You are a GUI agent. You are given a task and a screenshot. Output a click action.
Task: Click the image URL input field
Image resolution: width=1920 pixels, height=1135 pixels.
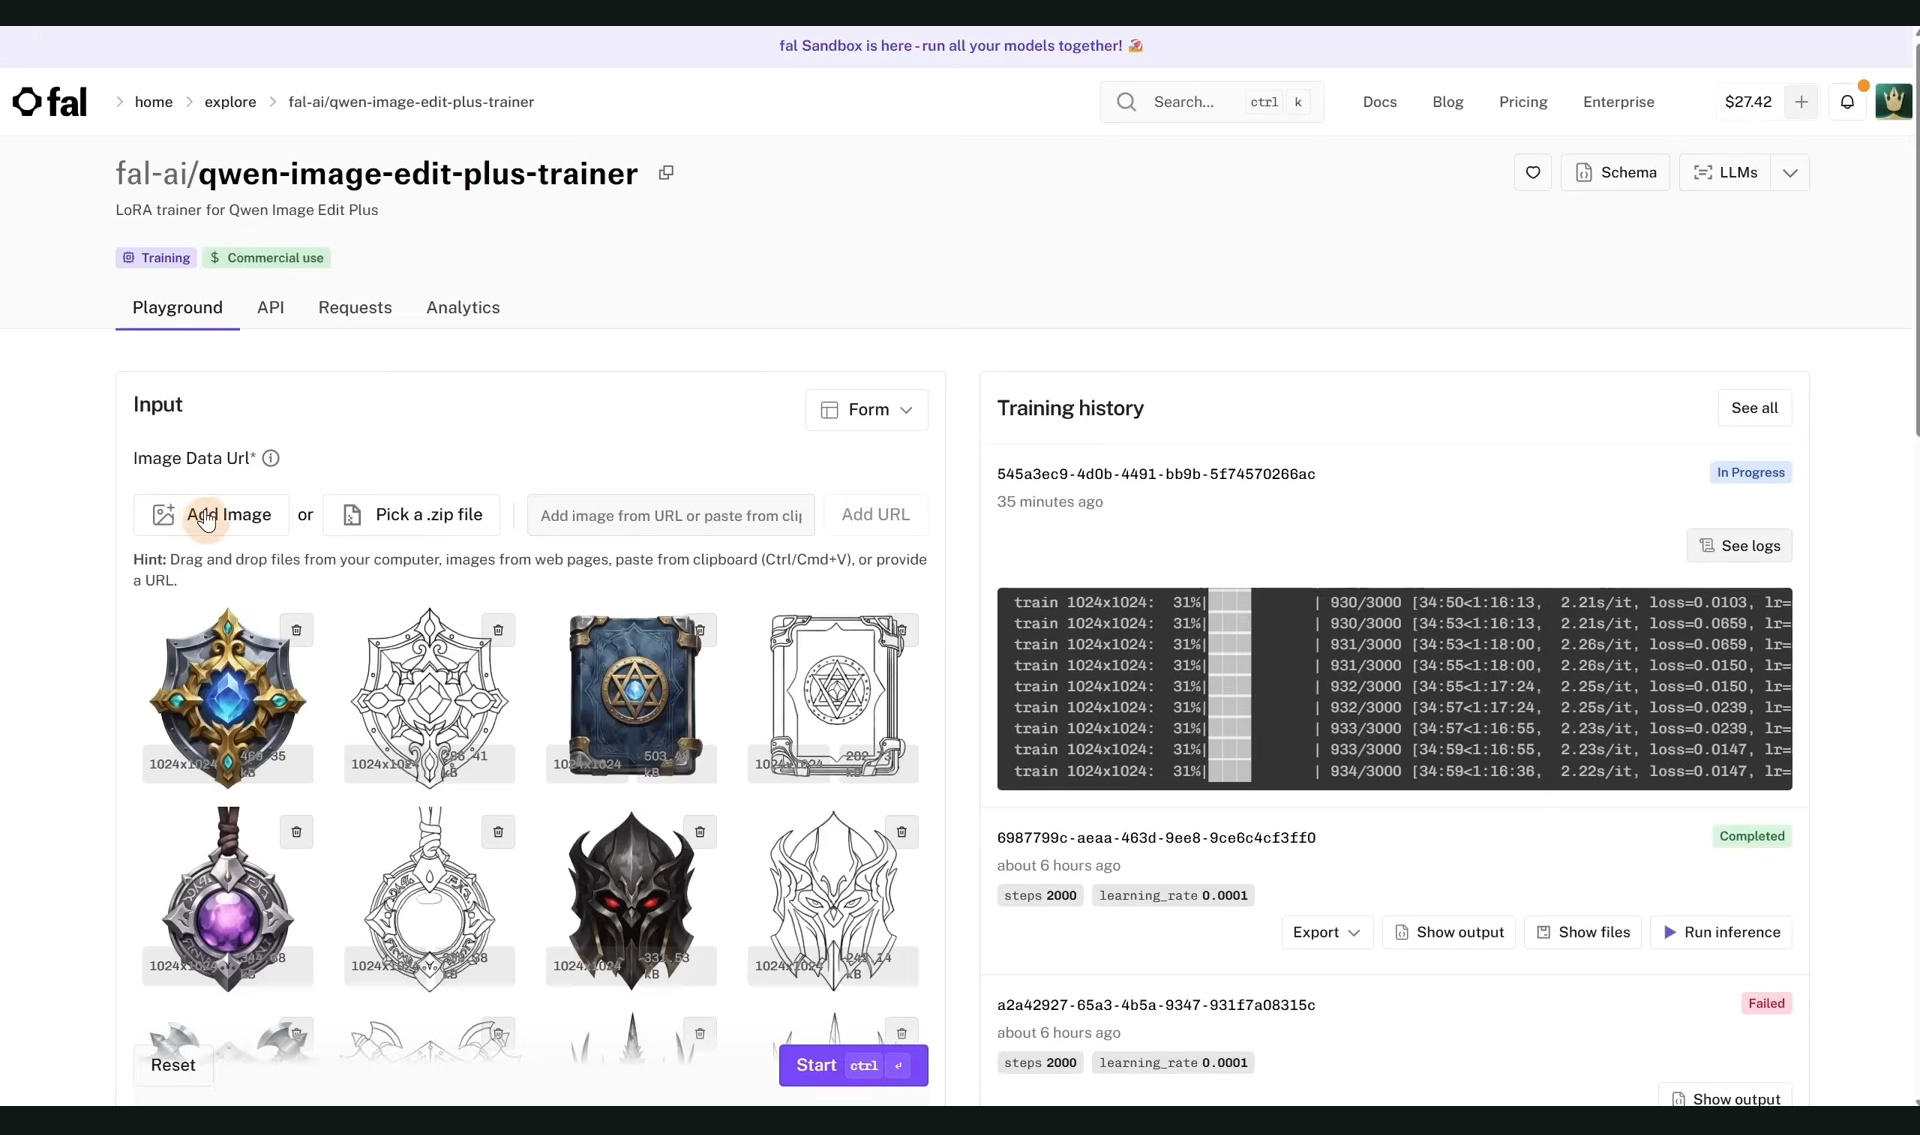point(670,515)
